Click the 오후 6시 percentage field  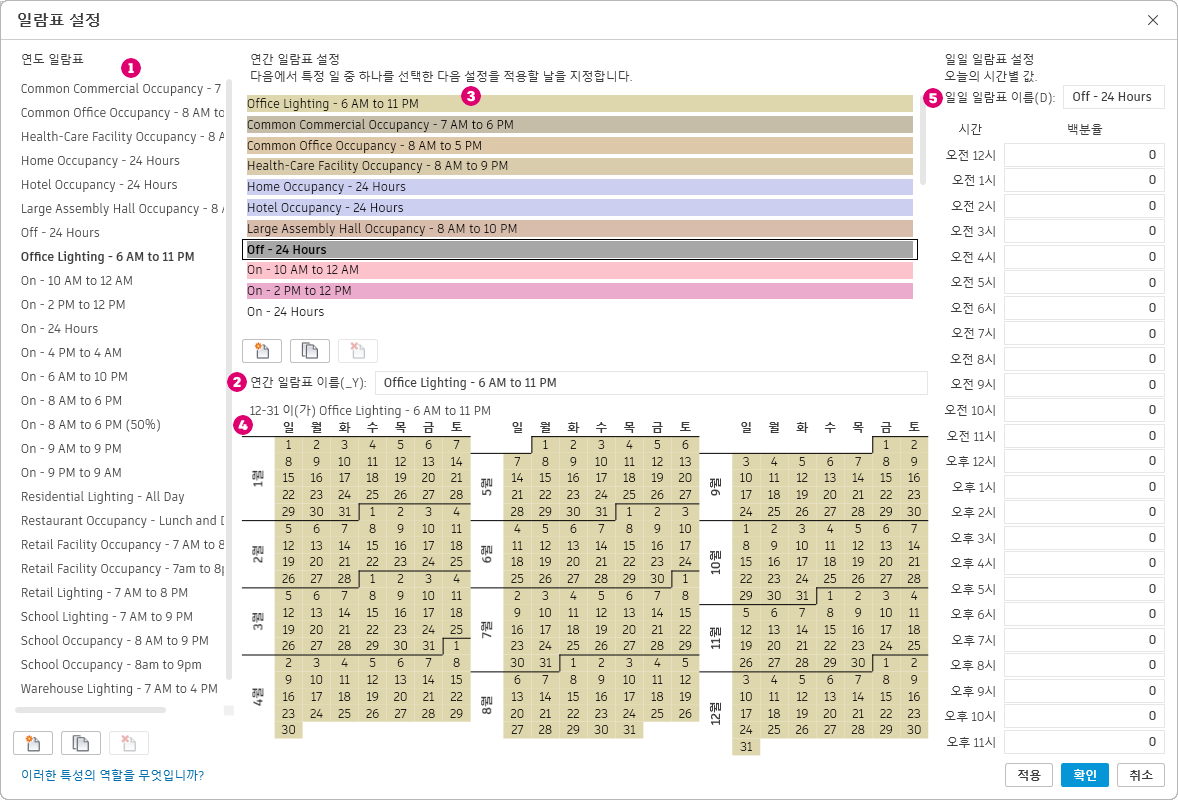[x=1084, y=614]
